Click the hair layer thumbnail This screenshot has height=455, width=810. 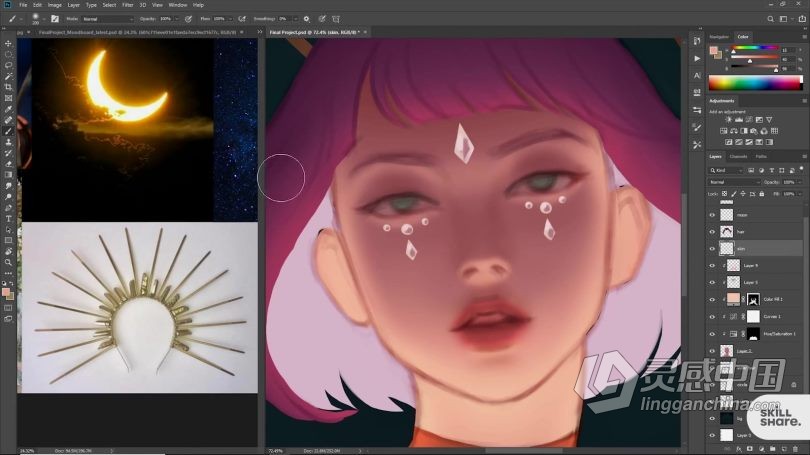pyautogui.click(x=727, y=232)
